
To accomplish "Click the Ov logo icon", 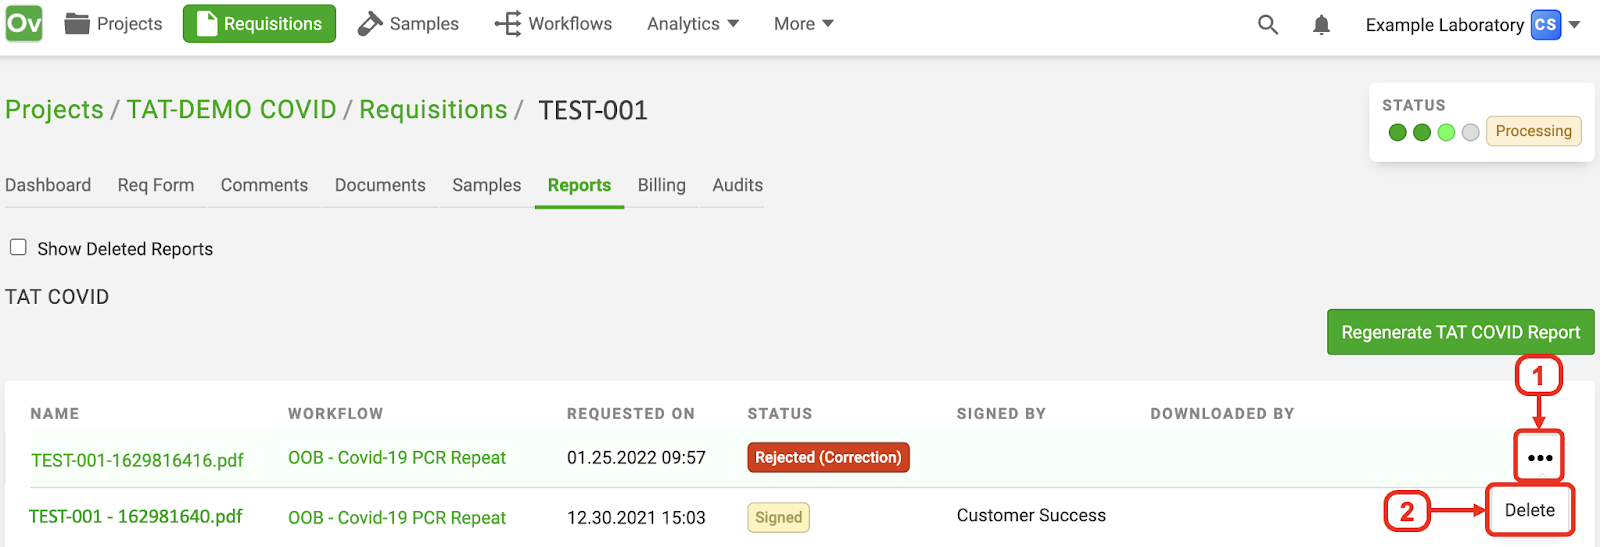I will pos(24,23).
